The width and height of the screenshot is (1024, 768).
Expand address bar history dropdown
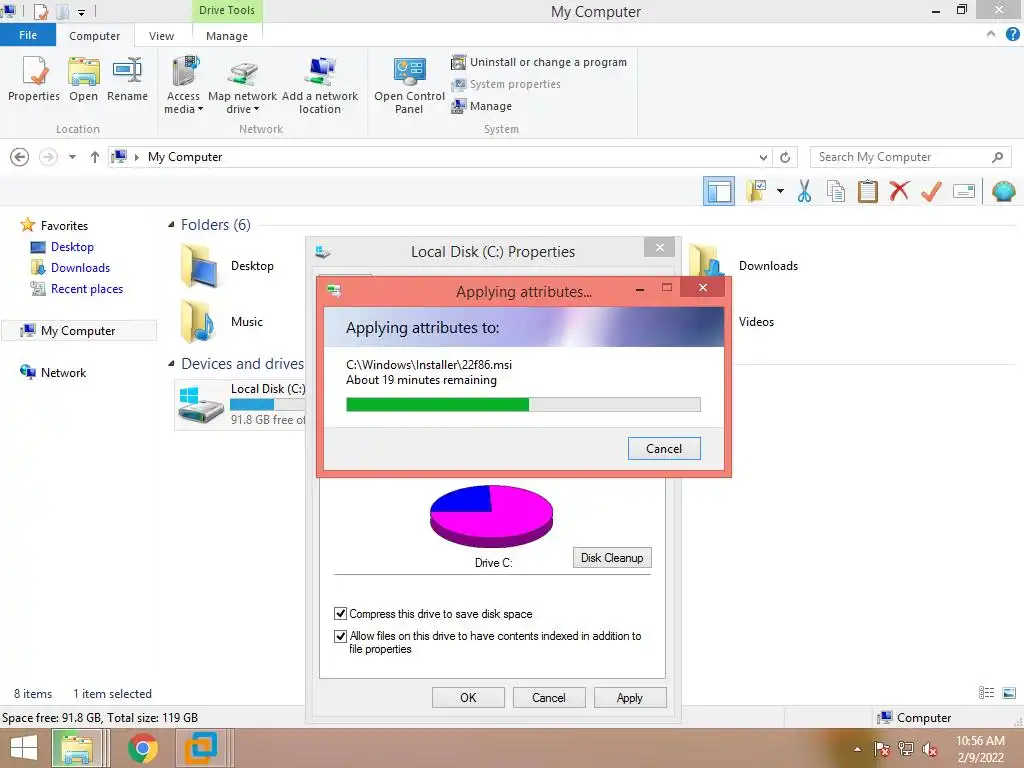pyautogui.click(x=763, y=157)
